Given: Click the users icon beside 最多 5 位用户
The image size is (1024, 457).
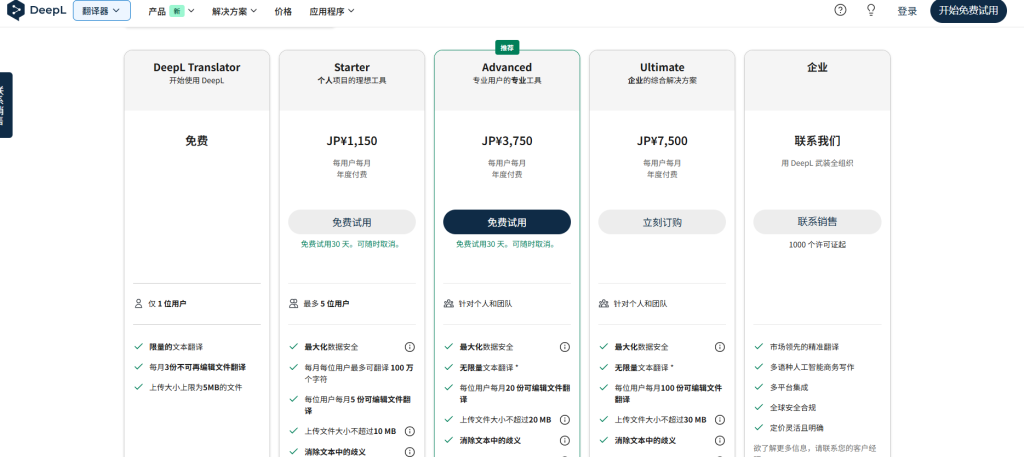Looking at the screenshot, I should pos(293,304).
